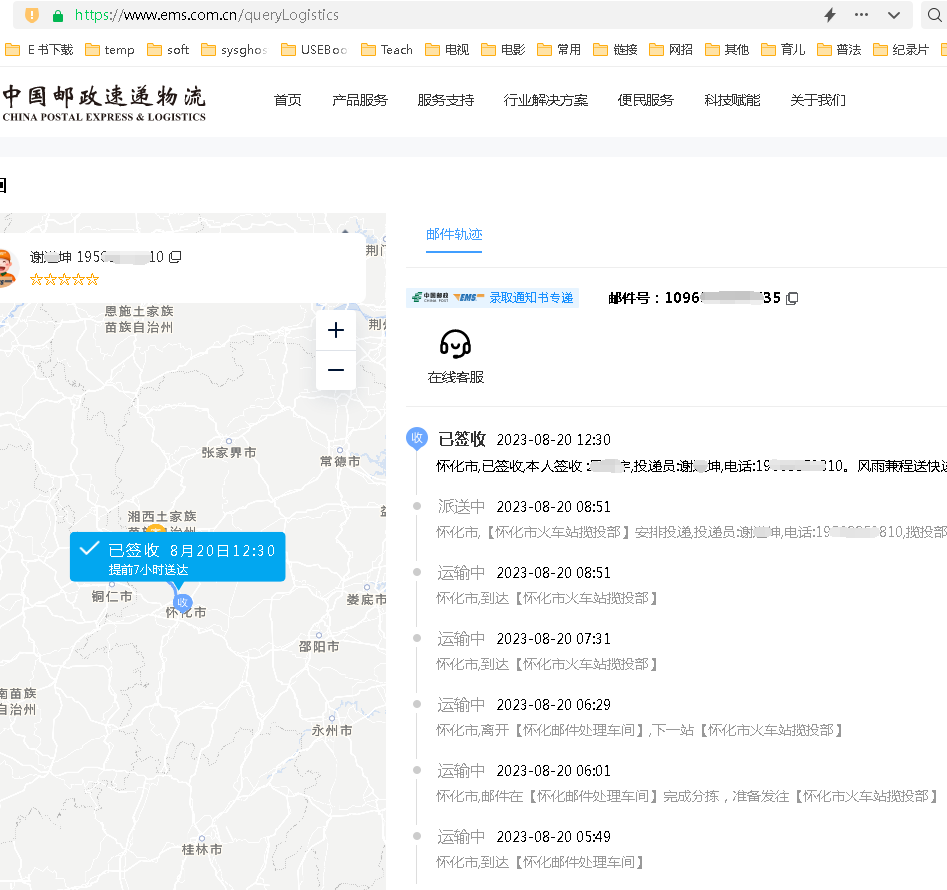Open the browser three-dot more menu
Image resolution: width=947 pixels, height=890 pixels.
861,15
